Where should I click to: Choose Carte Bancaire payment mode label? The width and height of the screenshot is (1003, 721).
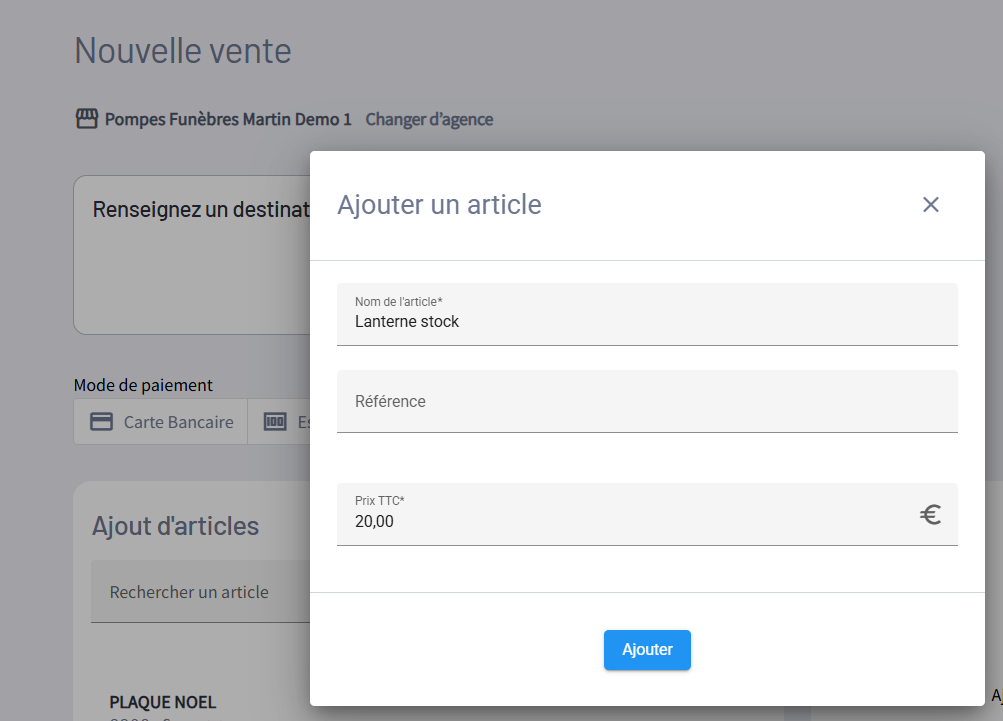178,422
